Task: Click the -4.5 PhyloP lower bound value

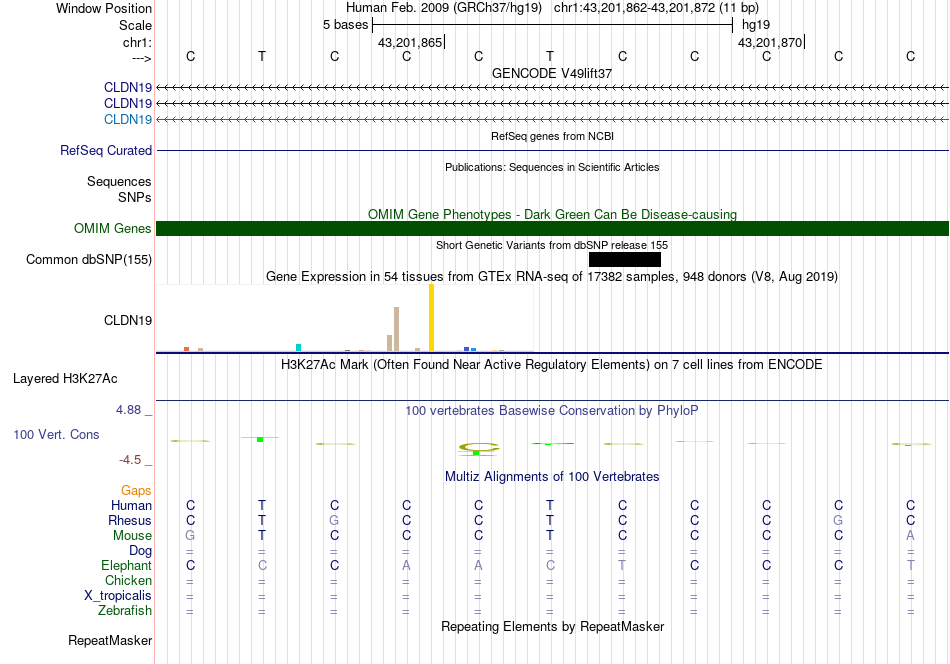Action: point(130,460)
